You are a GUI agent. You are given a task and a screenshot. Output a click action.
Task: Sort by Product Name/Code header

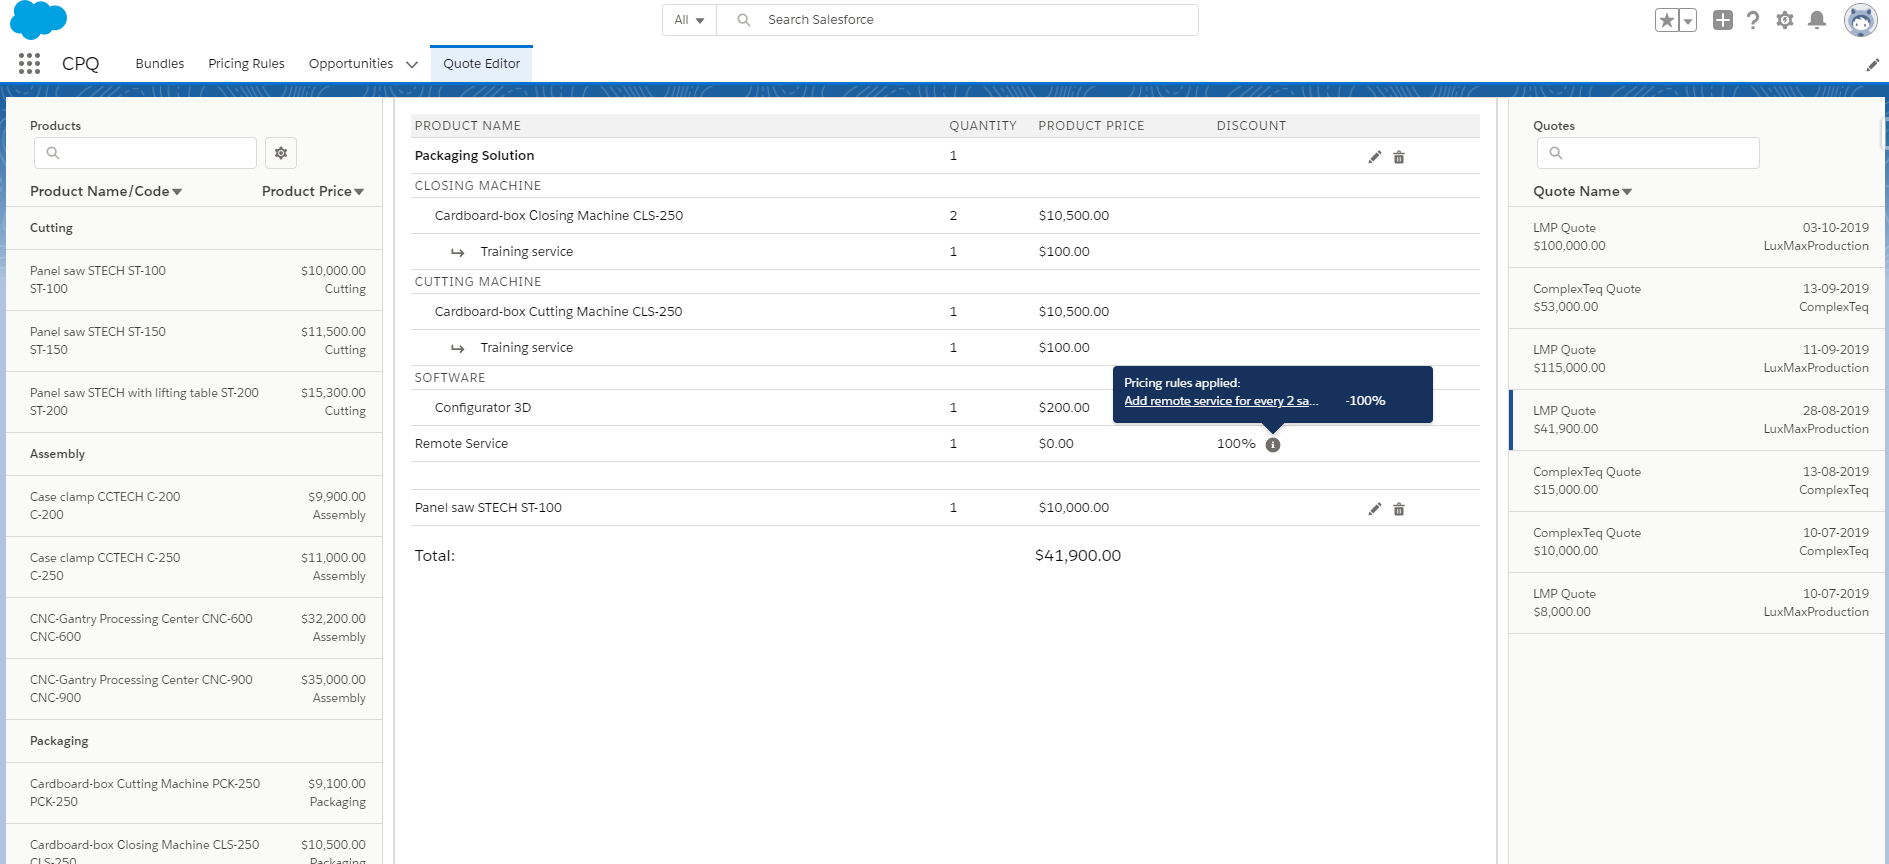point(106,191)
